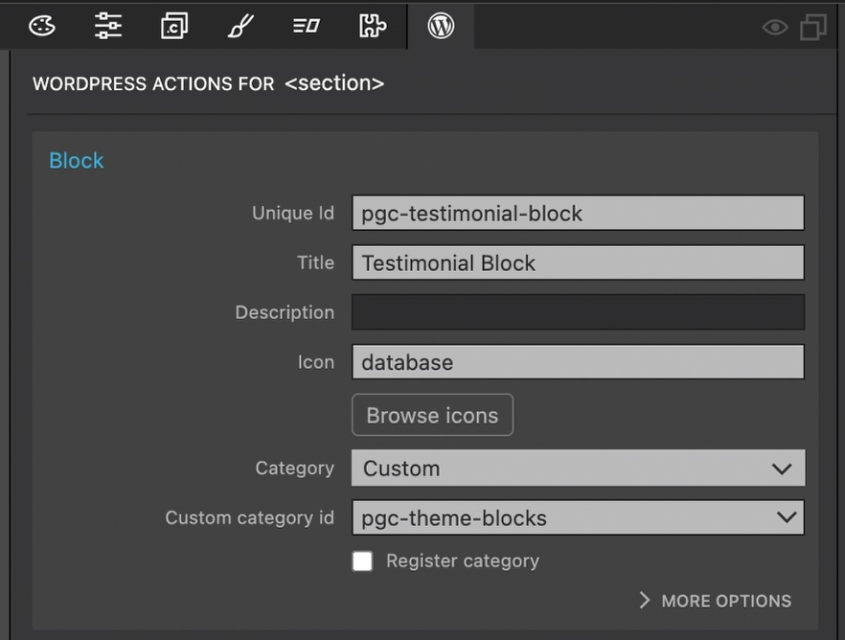Screen dimensions: 845x640
Task: Open the paintbrush Style panel icon
Action: click(x=240, y=26)
